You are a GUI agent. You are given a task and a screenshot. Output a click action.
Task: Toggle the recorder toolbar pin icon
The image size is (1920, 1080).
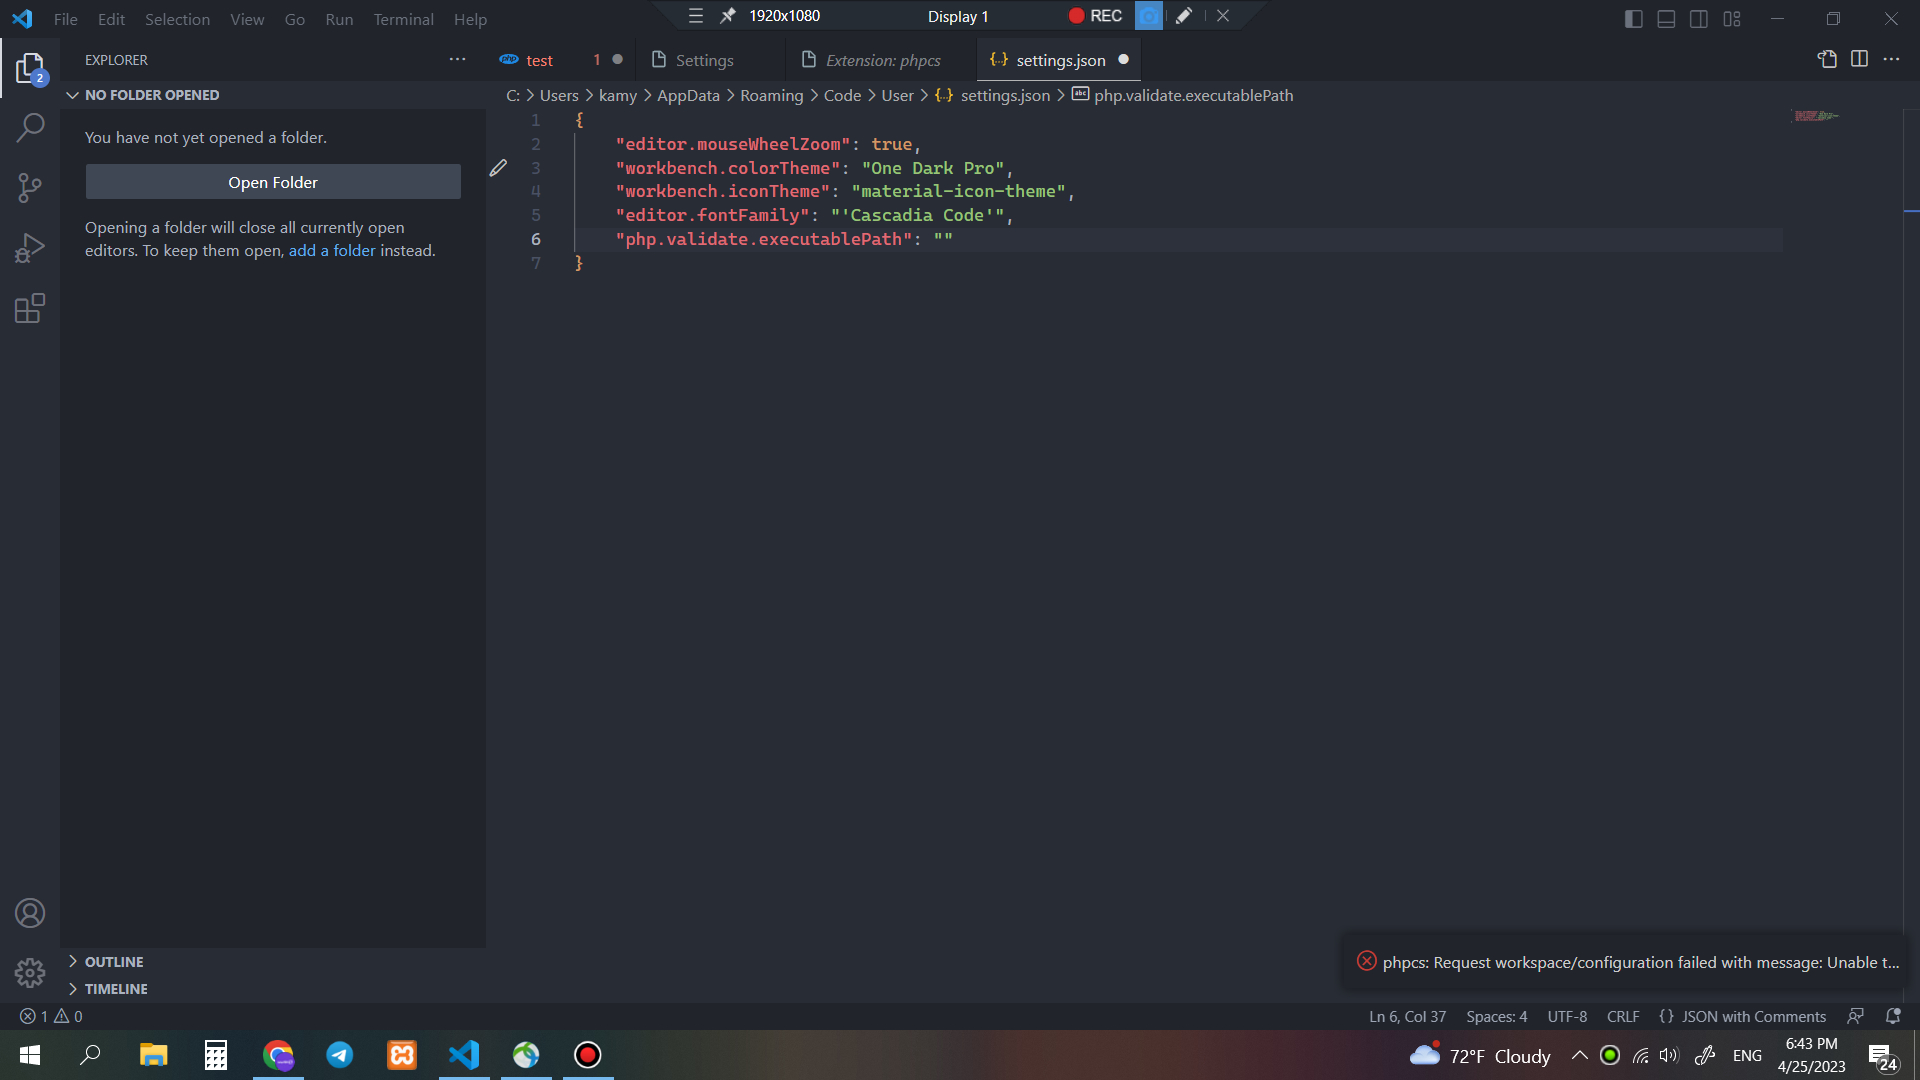pyautogui.click(x=728, y=16)
